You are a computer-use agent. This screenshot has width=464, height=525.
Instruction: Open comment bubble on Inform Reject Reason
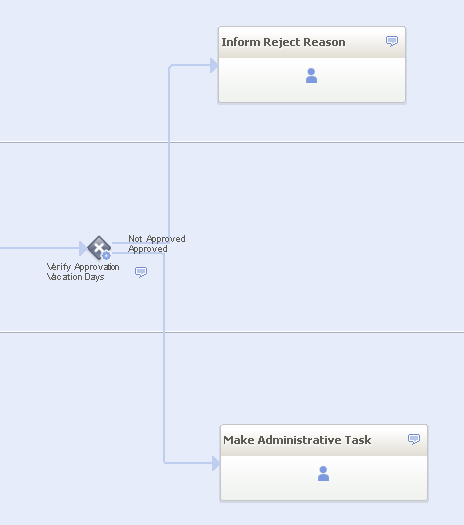click(392, 41)
